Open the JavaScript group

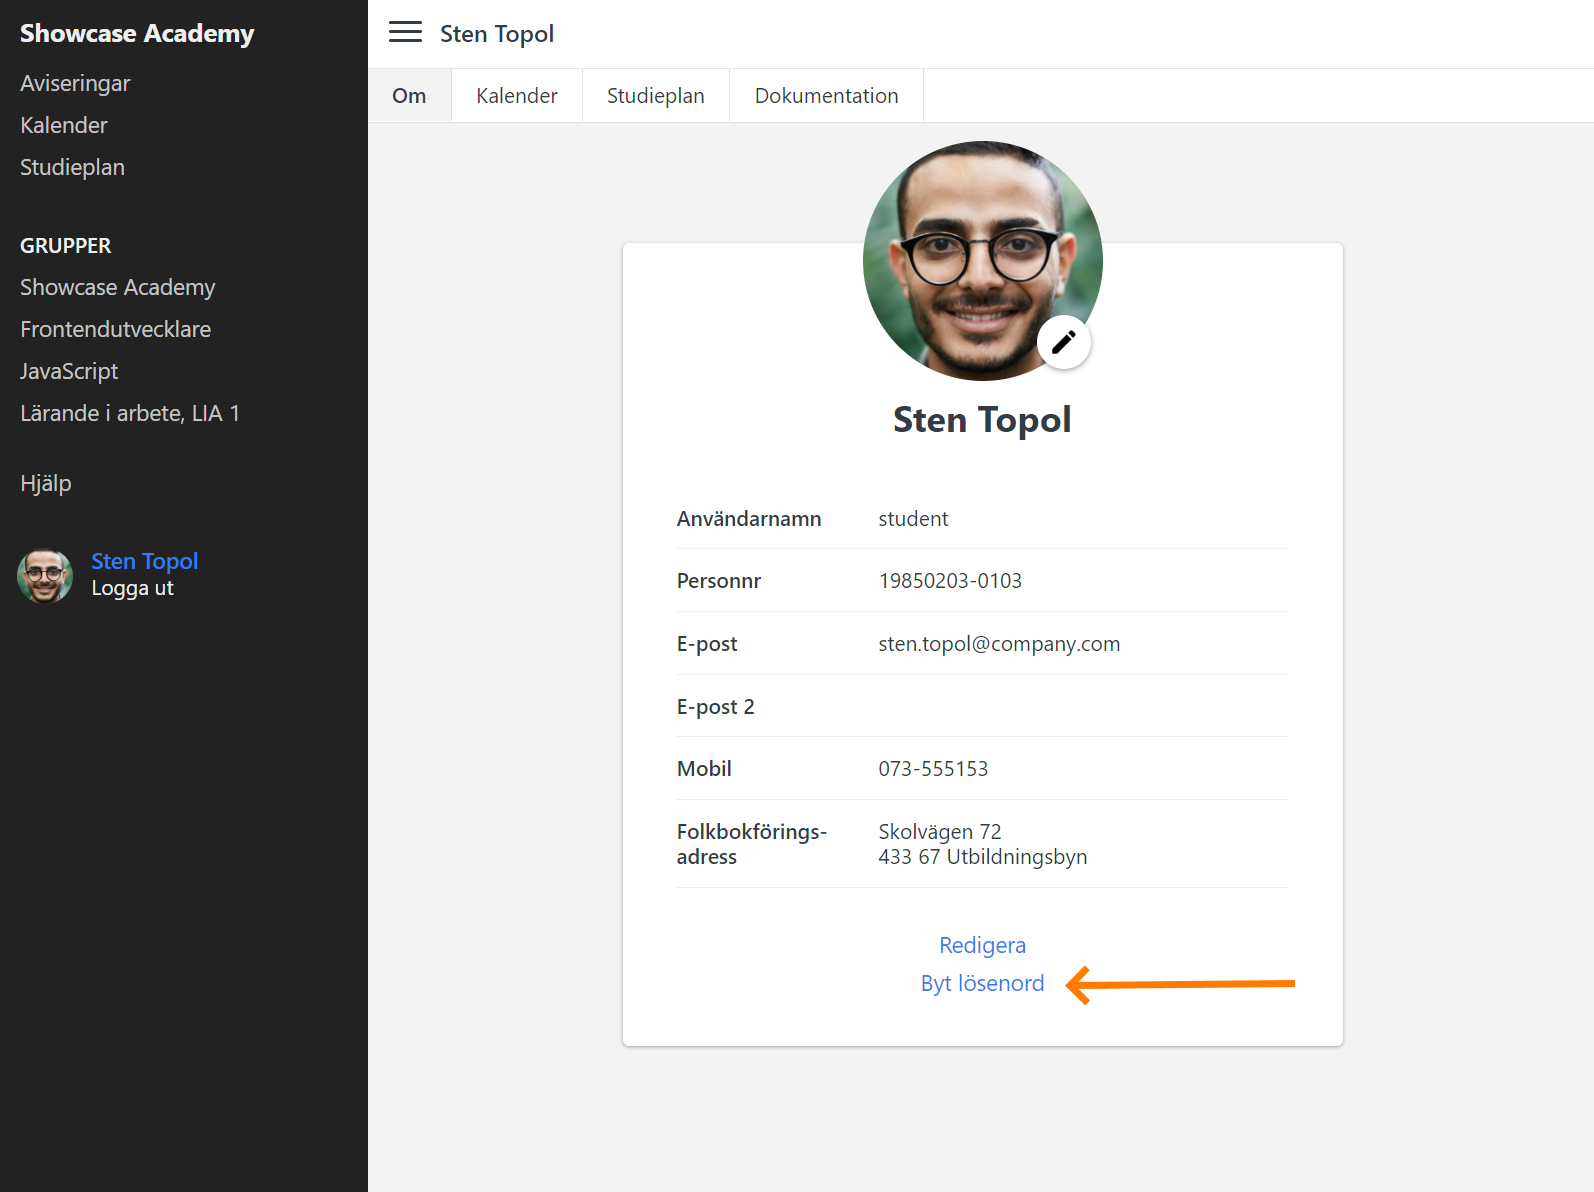point(69,371)
